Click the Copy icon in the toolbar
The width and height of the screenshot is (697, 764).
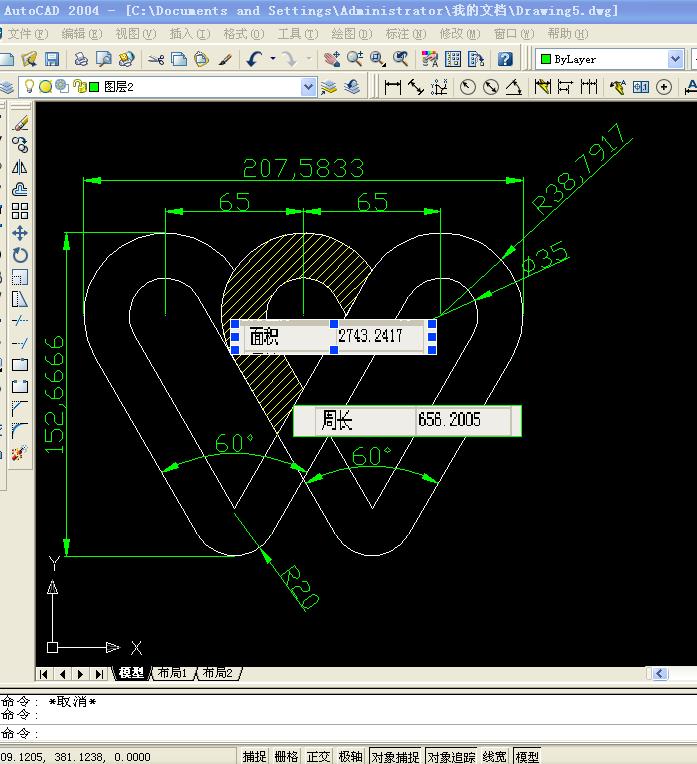coord(179,59)
